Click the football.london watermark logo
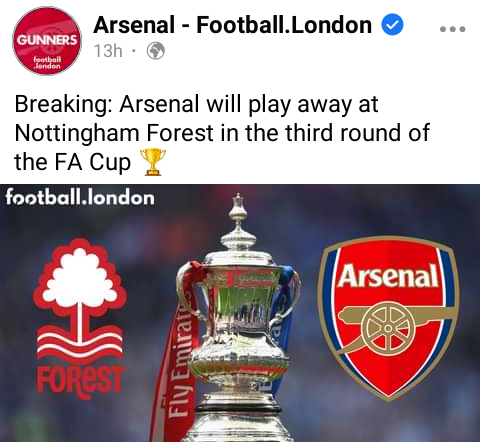Viewport: 480px width, 442px height. coord(80,198)
